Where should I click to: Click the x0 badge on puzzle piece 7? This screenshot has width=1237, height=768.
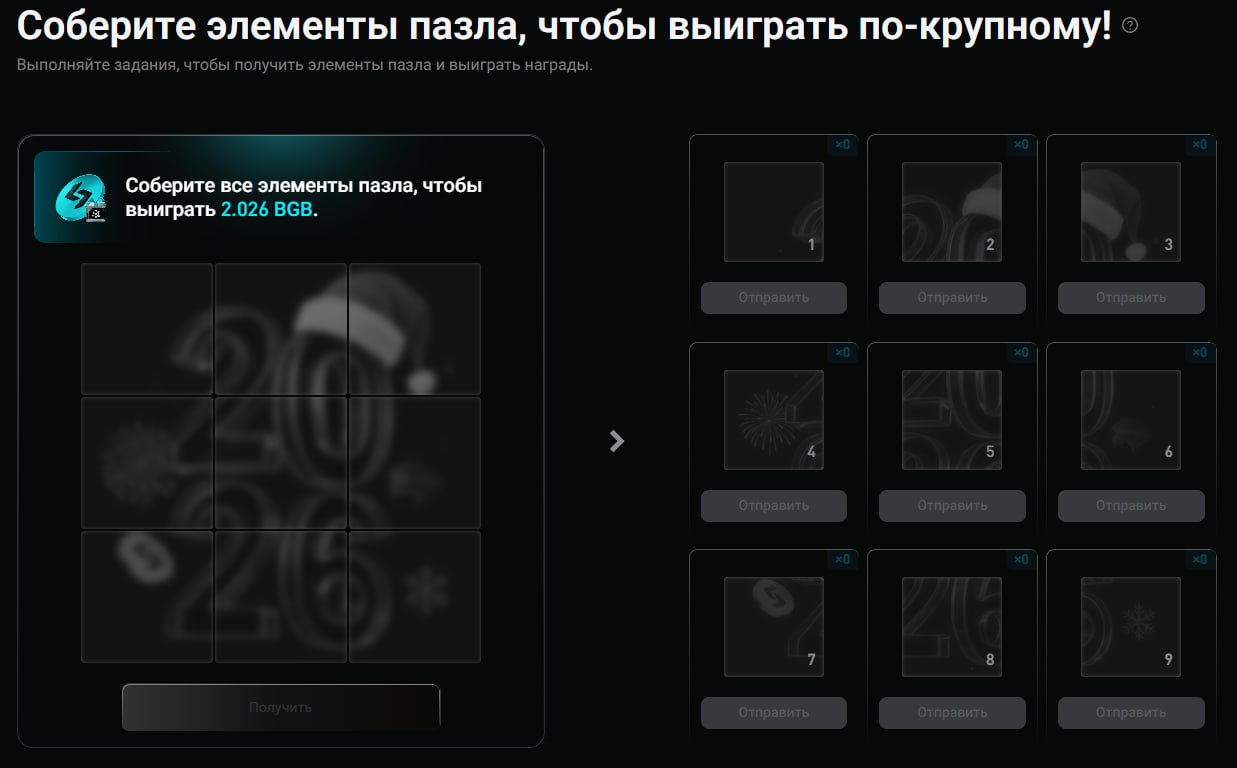point(842,560)
